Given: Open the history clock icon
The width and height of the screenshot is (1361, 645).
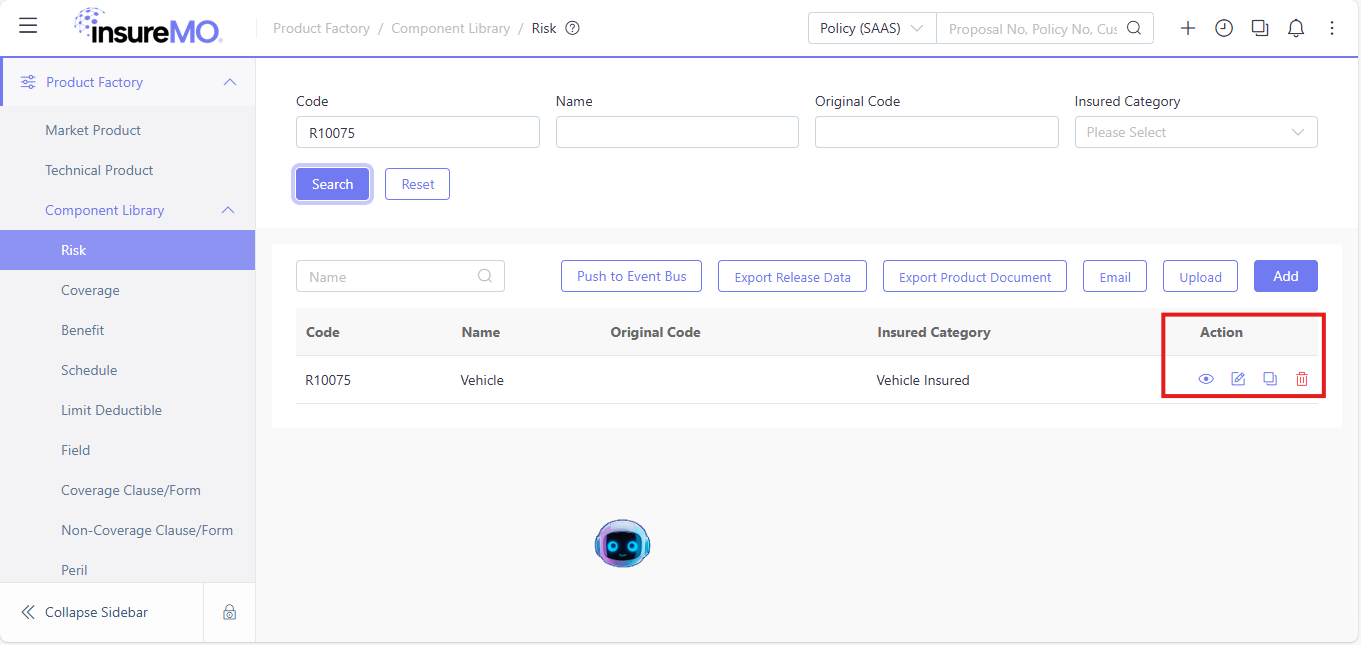Looking at the screenshot, I should tap(1224, 28).
